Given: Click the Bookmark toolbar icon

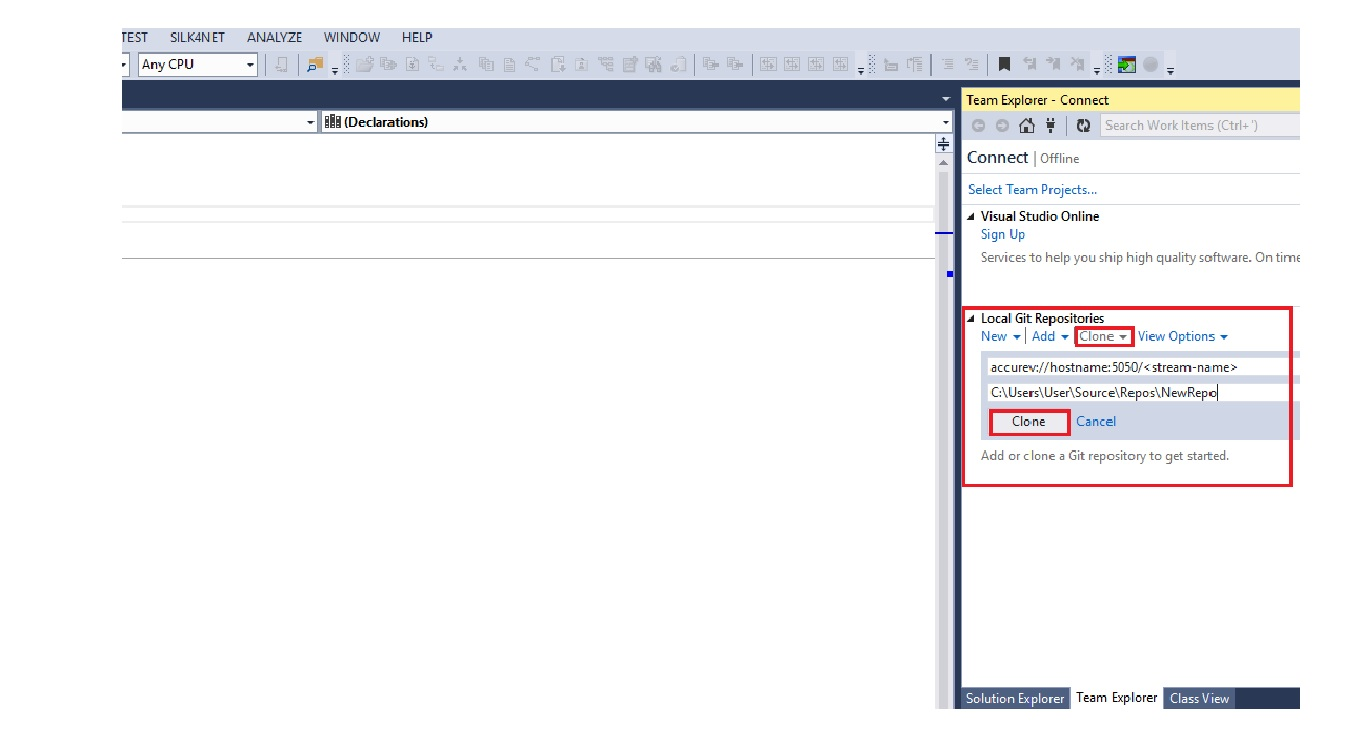Looking at the screenshot, I should point(1004,65).
